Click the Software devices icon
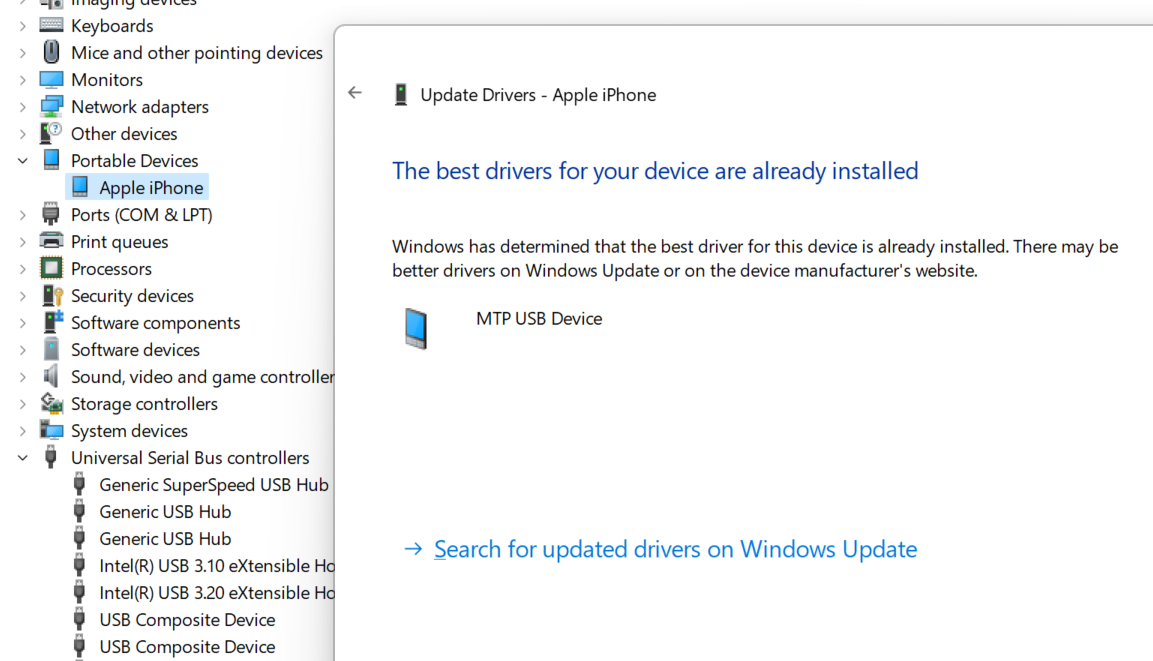Viewport: 1153px width, 661px height. coord(51,349)
